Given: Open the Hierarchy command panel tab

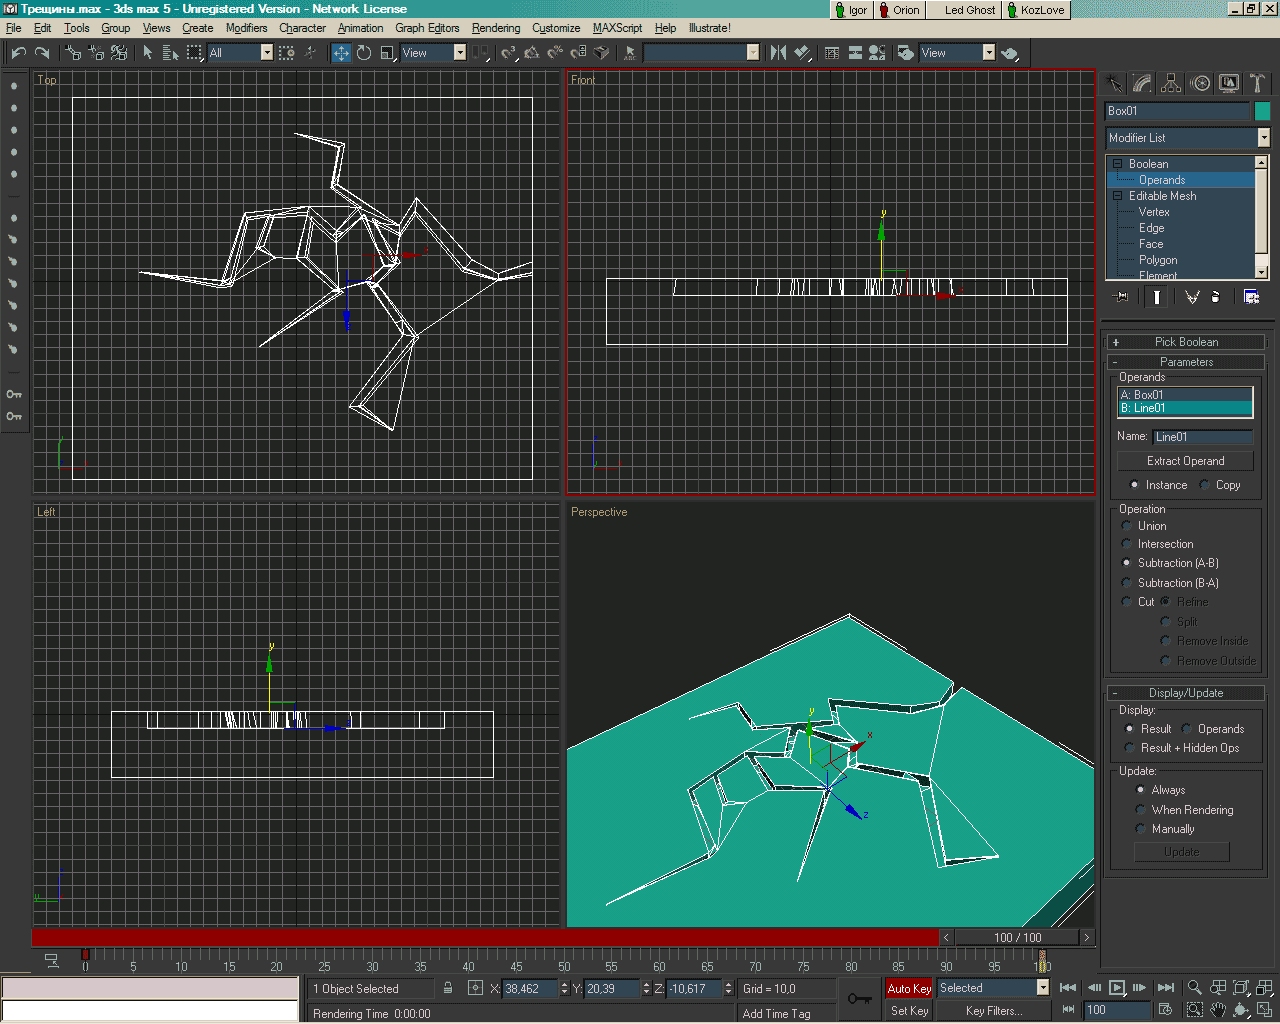Looking at the screenshot, I should [x=1172, y=84].
